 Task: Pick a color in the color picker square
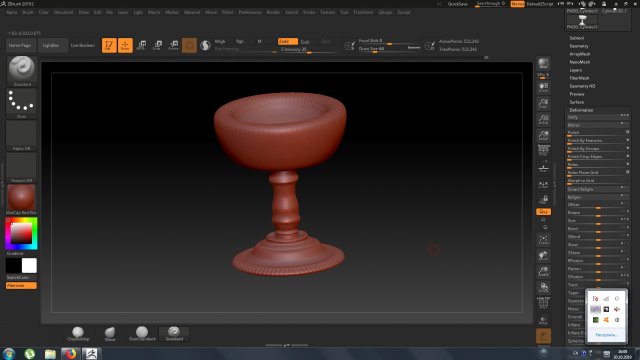[x=21, y=233]
